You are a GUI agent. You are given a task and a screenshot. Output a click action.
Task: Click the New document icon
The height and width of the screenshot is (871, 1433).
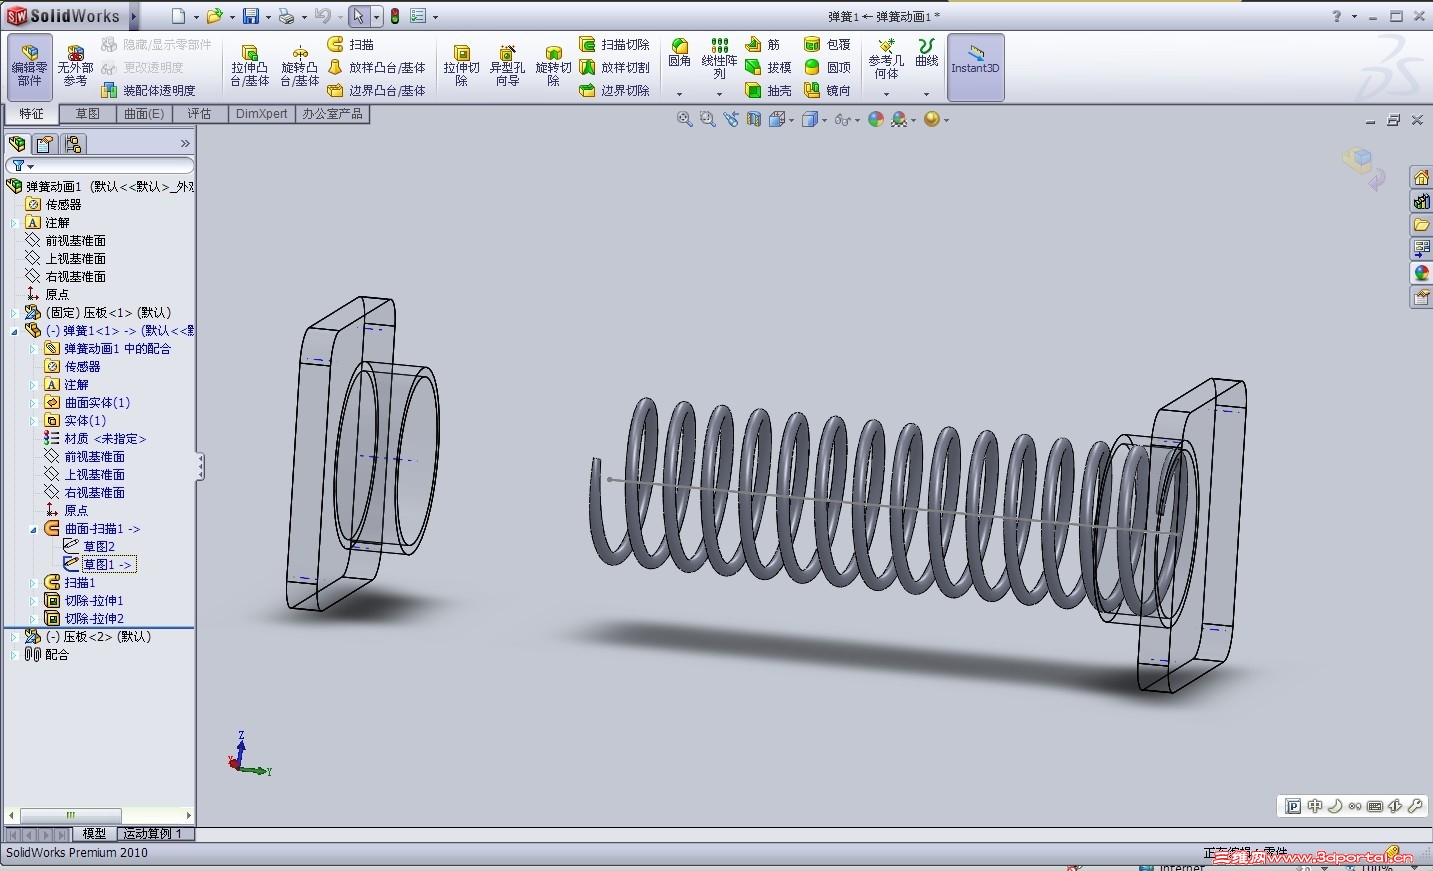178,16
